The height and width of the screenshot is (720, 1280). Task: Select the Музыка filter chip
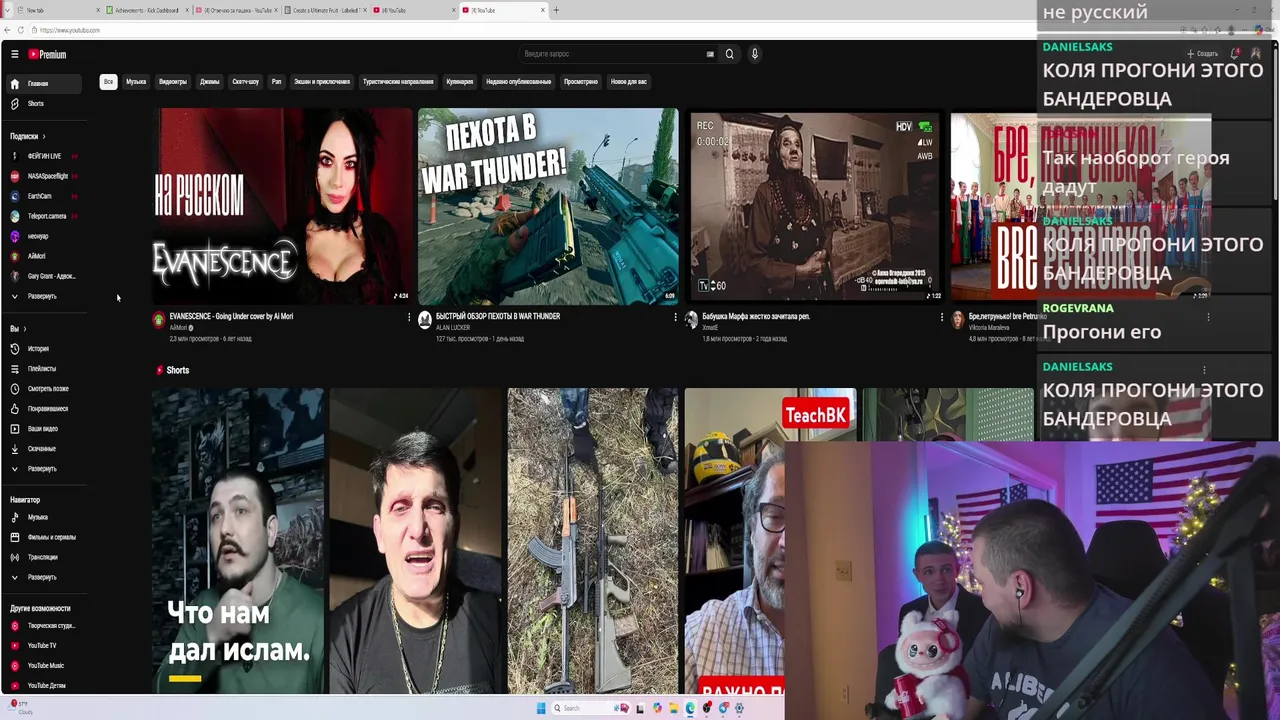point(136,82)
